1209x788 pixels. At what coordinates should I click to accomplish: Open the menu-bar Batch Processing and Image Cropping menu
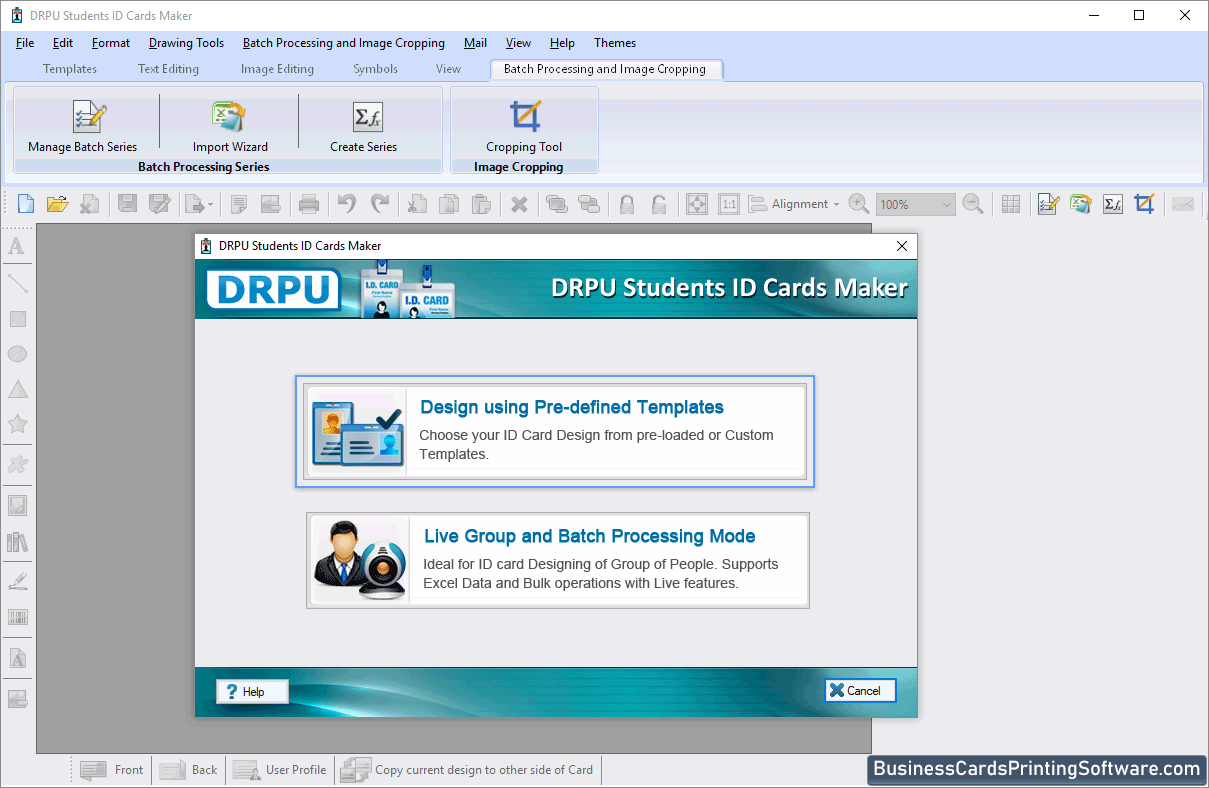pyautogui.click(x=344, y=43)
